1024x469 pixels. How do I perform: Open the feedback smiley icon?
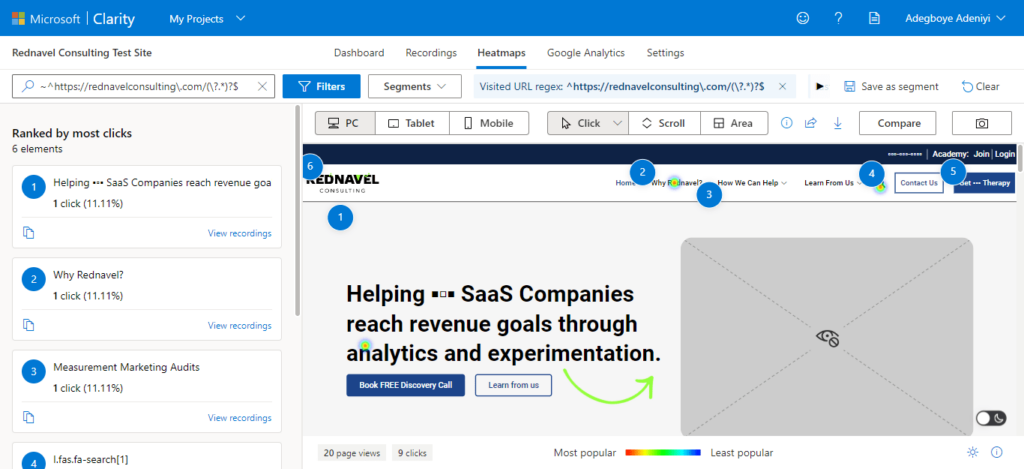click(803, 18)
